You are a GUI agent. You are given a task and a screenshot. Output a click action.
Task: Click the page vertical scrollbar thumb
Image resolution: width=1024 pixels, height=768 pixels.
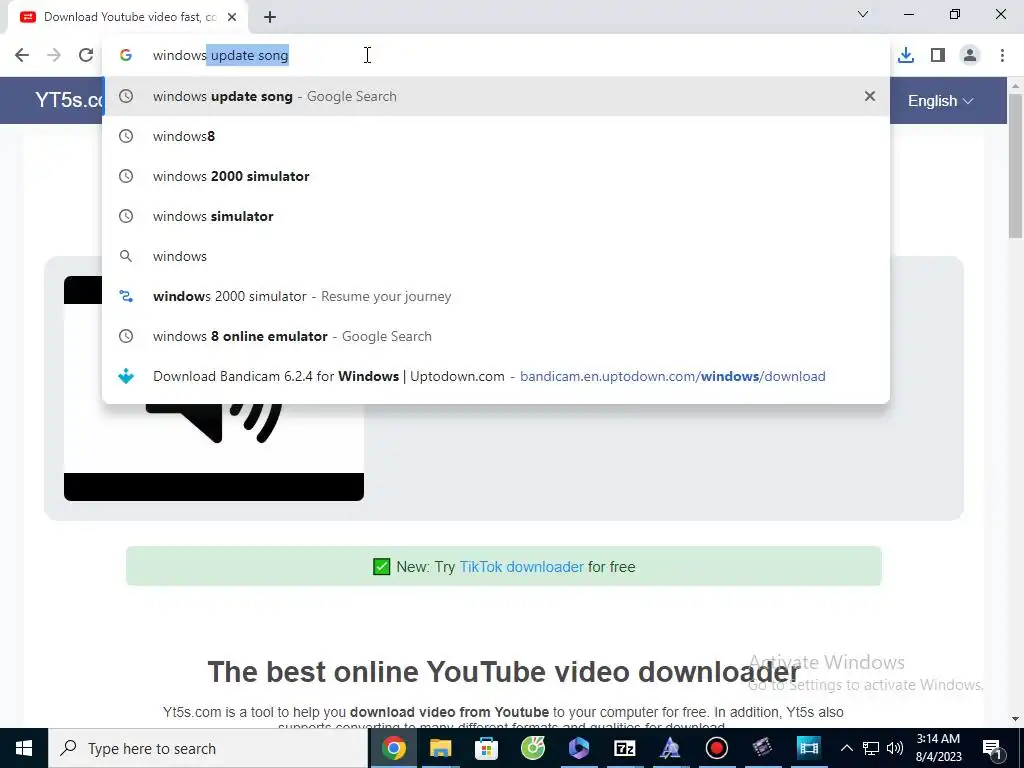[1016, 165]
